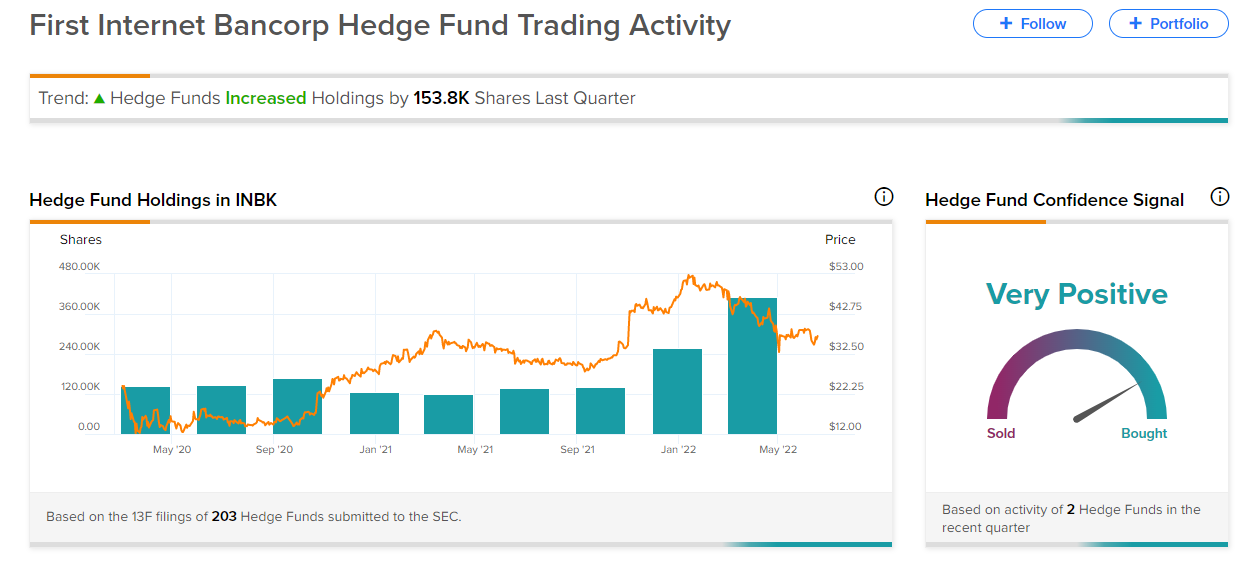Select the holdings bar left of the Sep '20 label
Screen dimensions: 1251x582
click(x=221, y=410)
